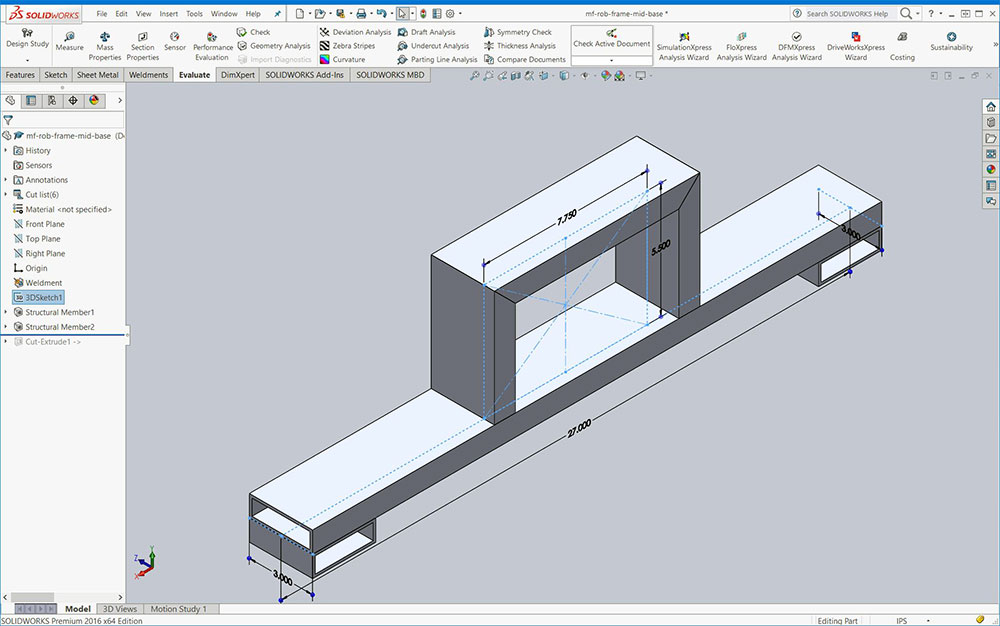The width and height of the screenshot is (1000, 626).
Task: Toggle Draft Analysis
Action: tap(432, 32)
